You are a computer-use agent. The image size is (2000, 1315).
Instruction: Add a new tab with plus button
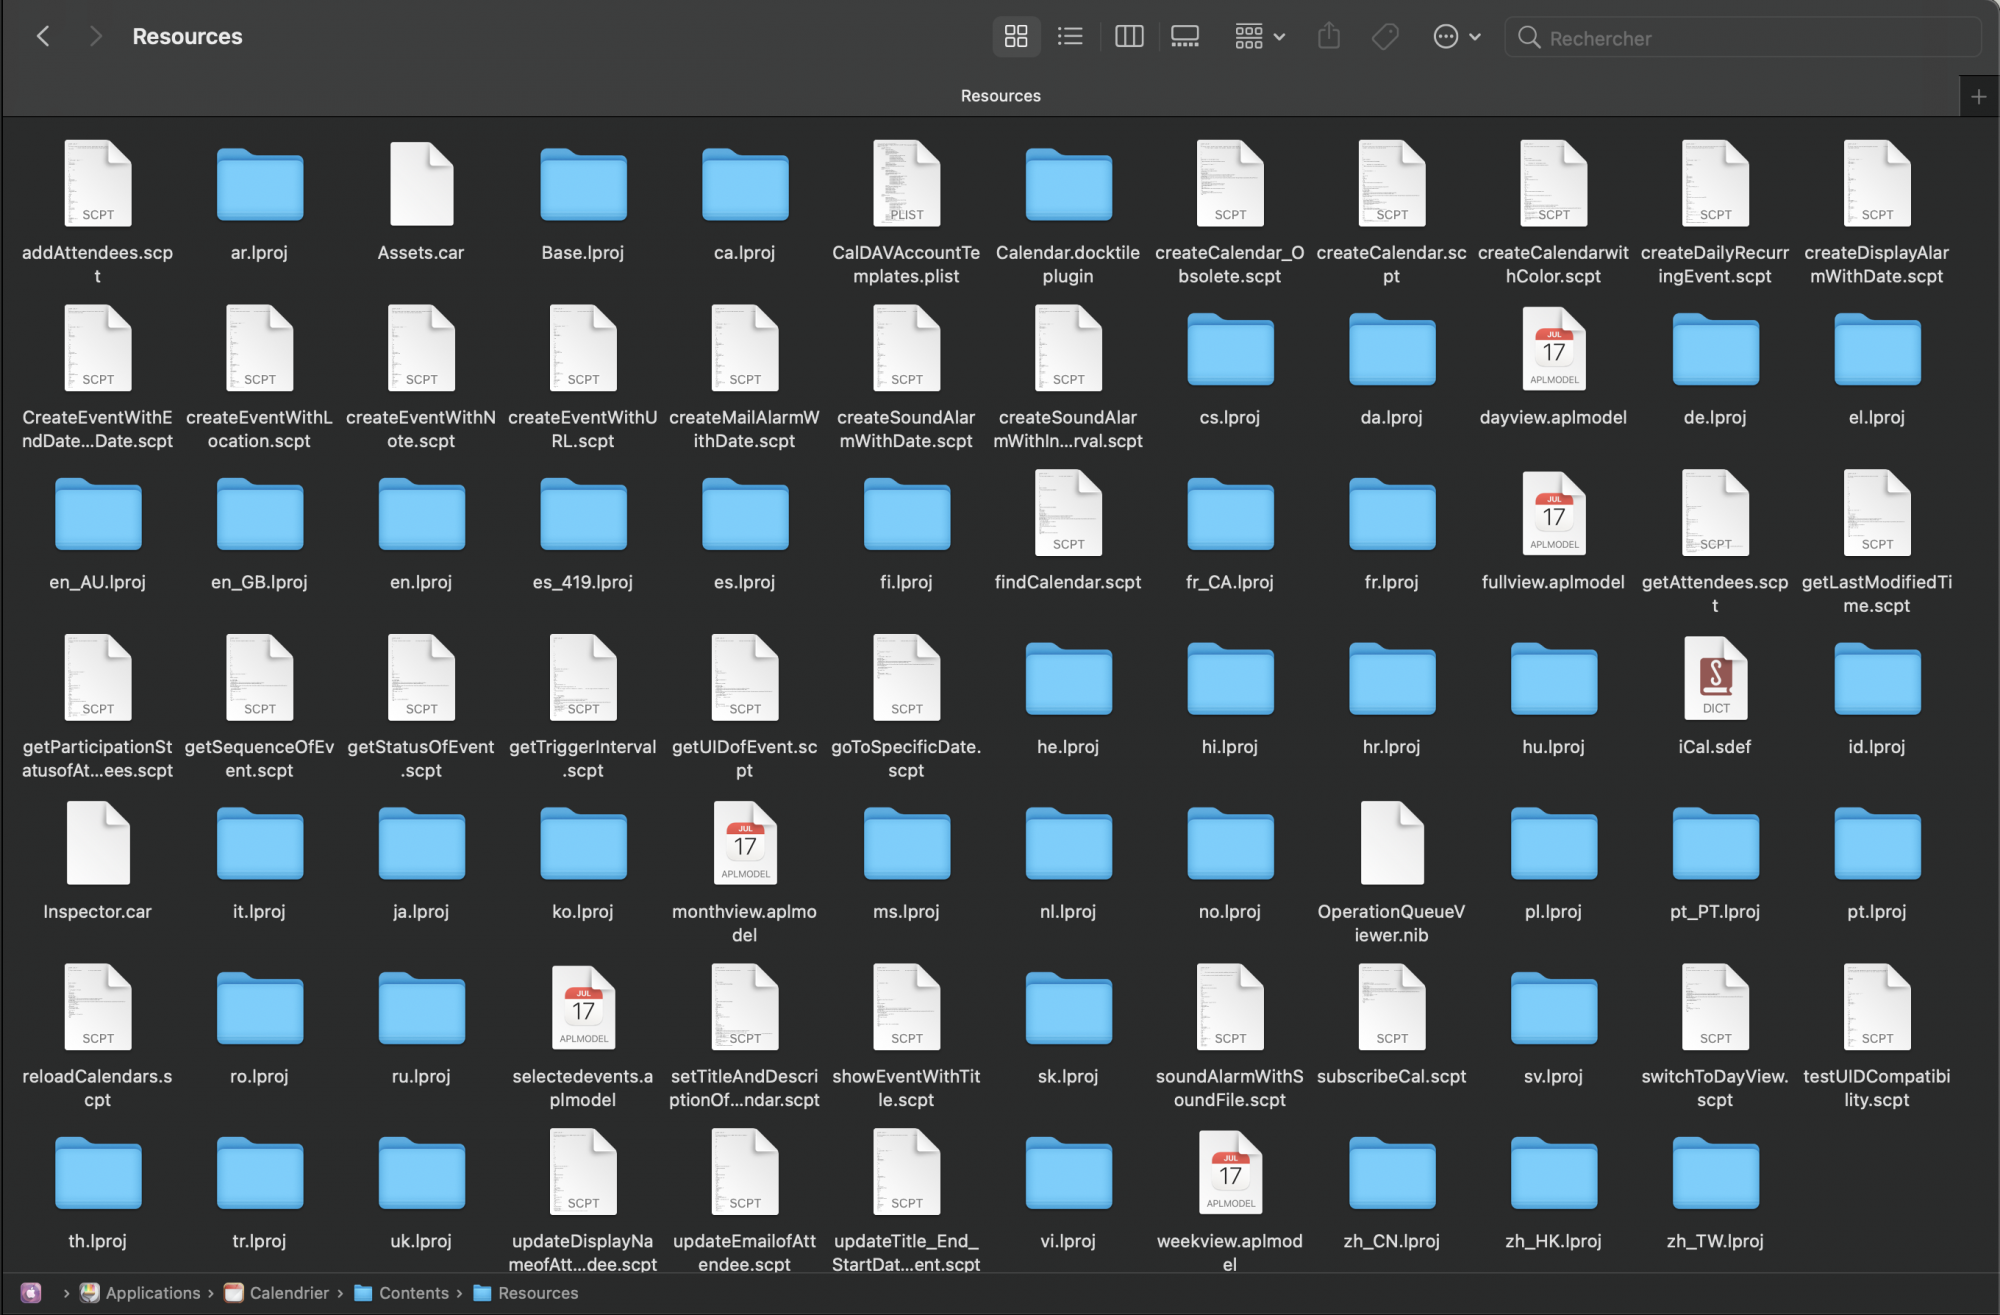(1978, 96)
